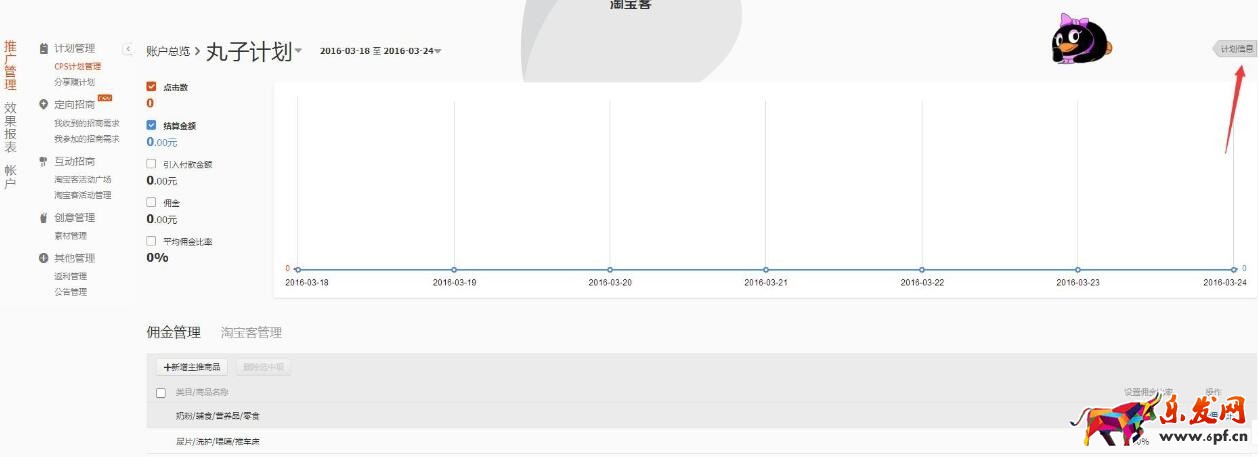Open the 效果报表 vertical menu
Screen dimensions: 1258x457
coord(10,126)
